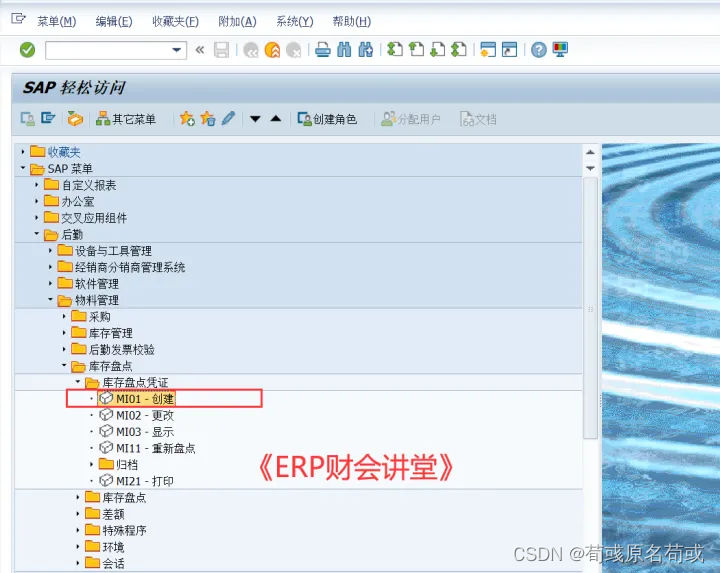Click the Add to Favorites star icon
The width and height of the screenshot is (720, 573).
tap(187, 119)
